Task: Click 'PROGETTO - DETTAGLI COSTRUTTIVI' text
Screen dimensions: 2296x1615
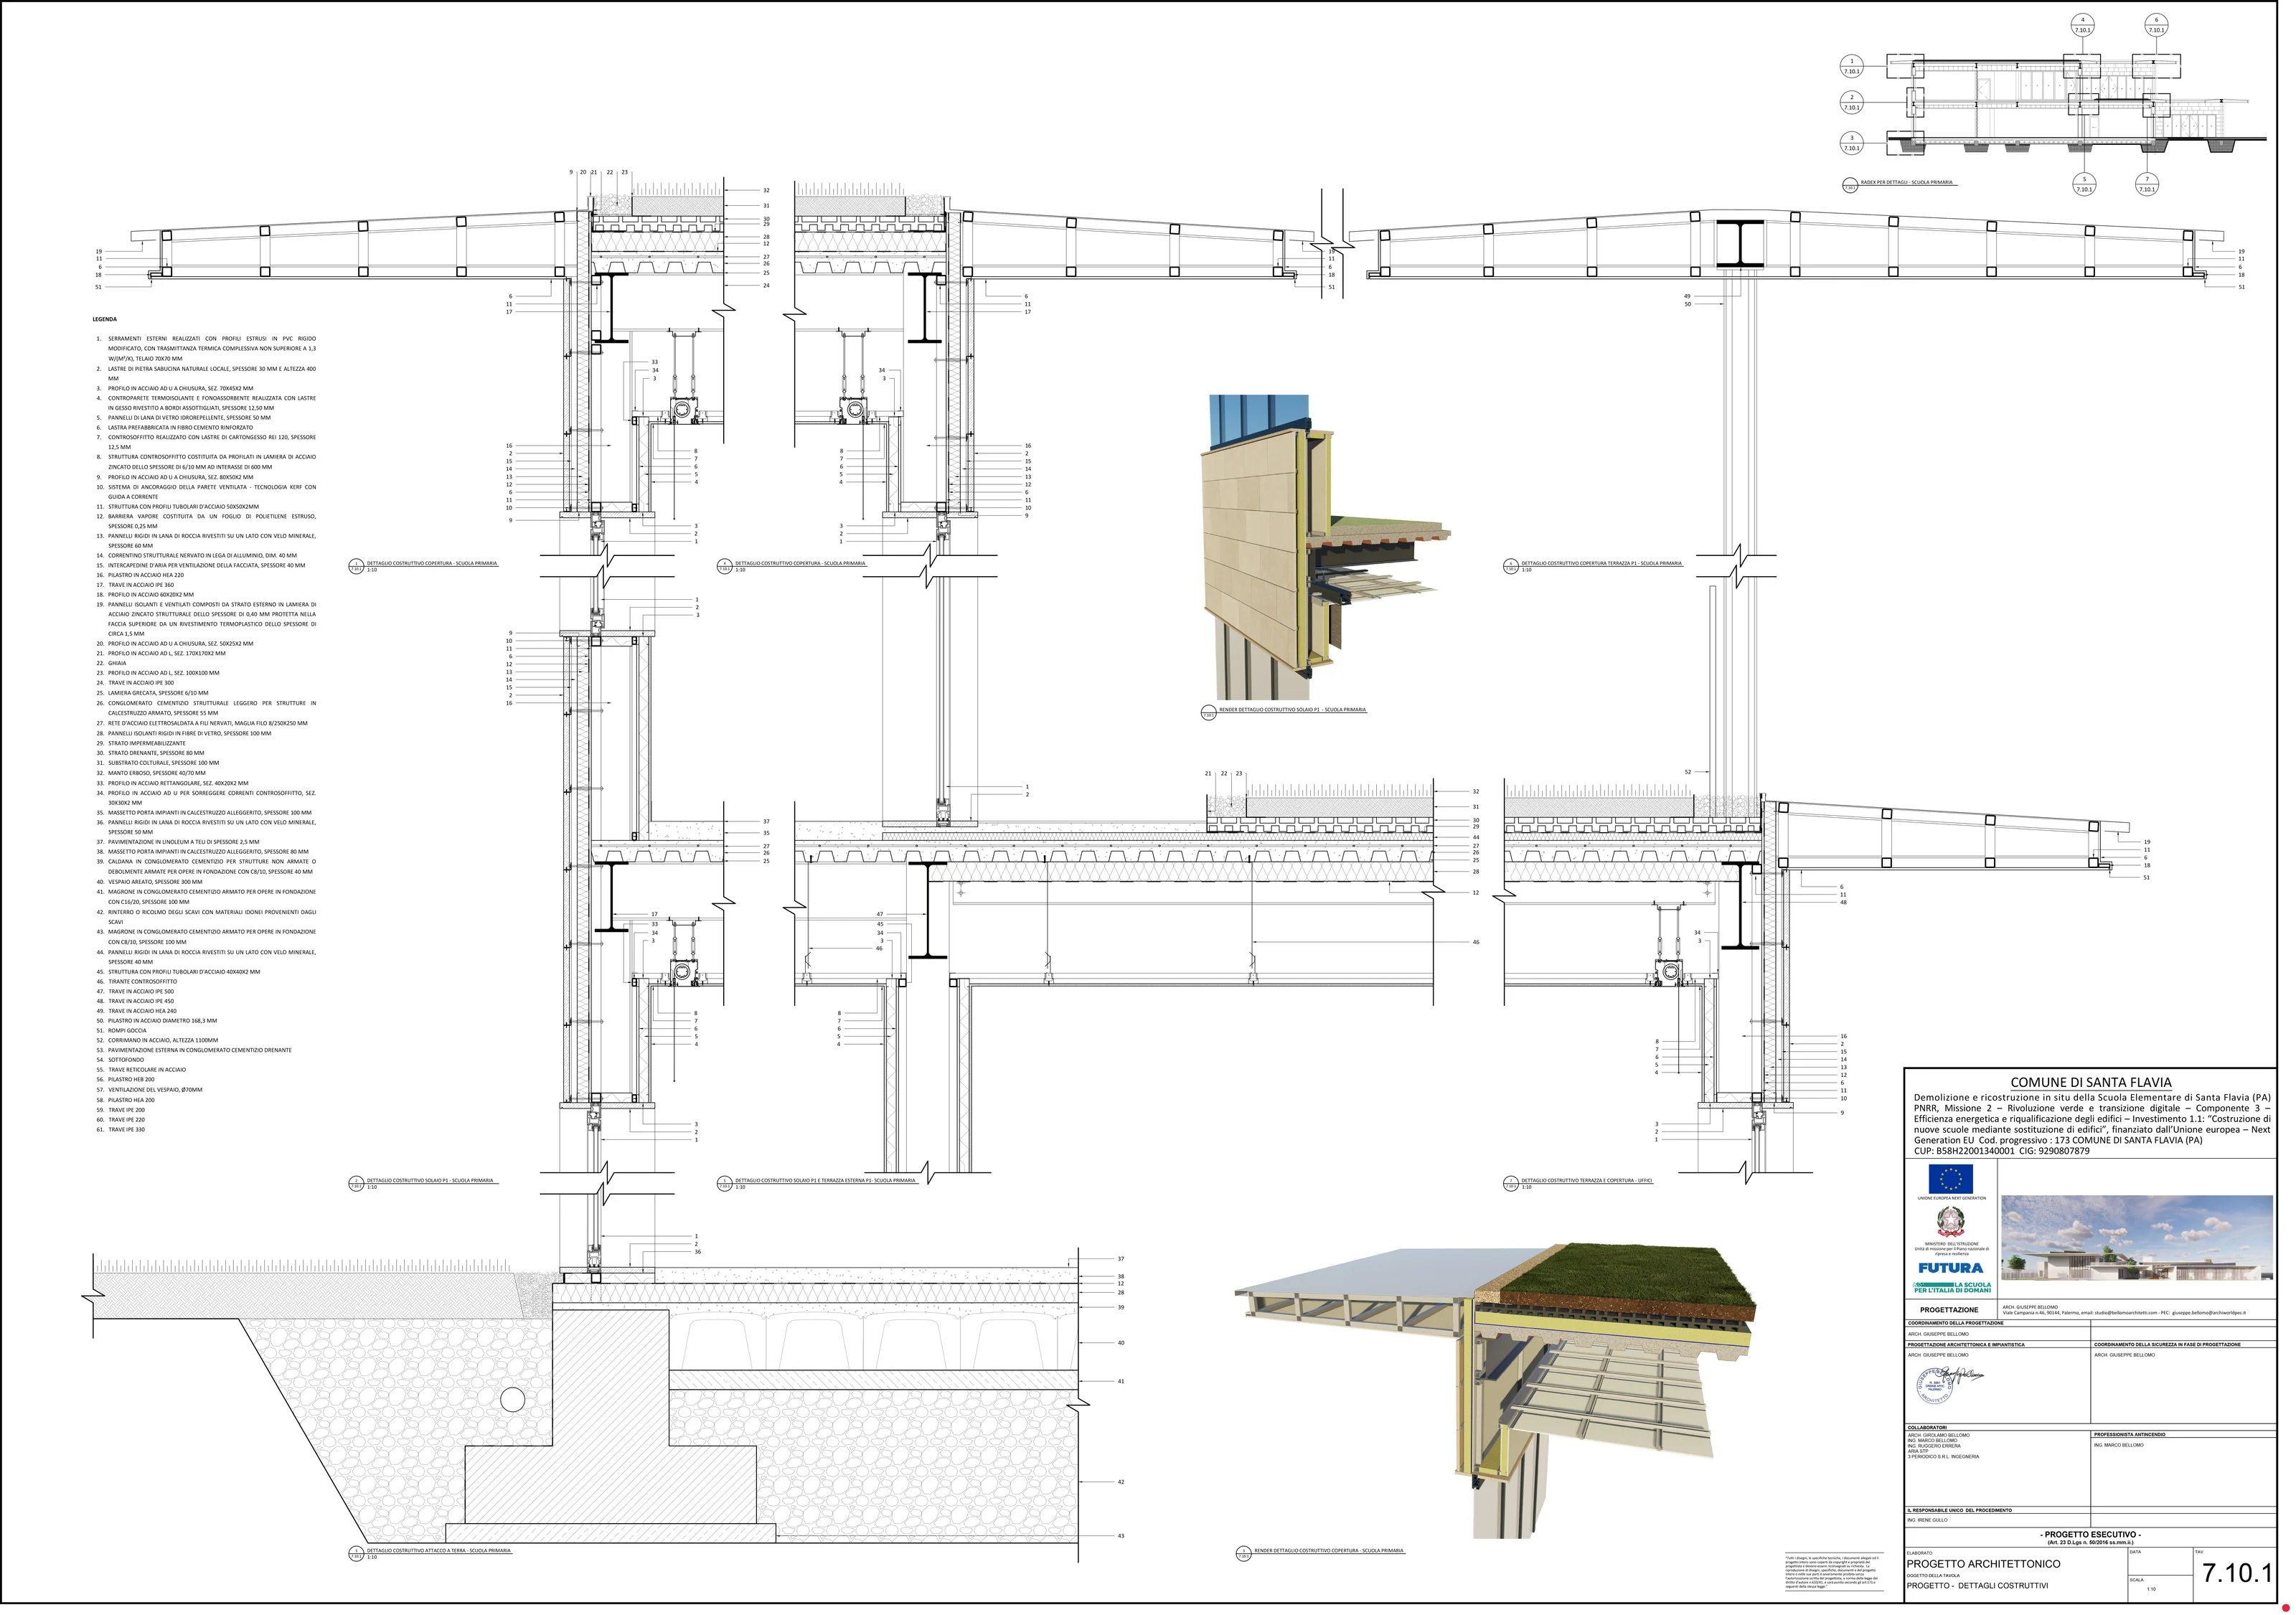Action: click(x=1977, y=1587)
